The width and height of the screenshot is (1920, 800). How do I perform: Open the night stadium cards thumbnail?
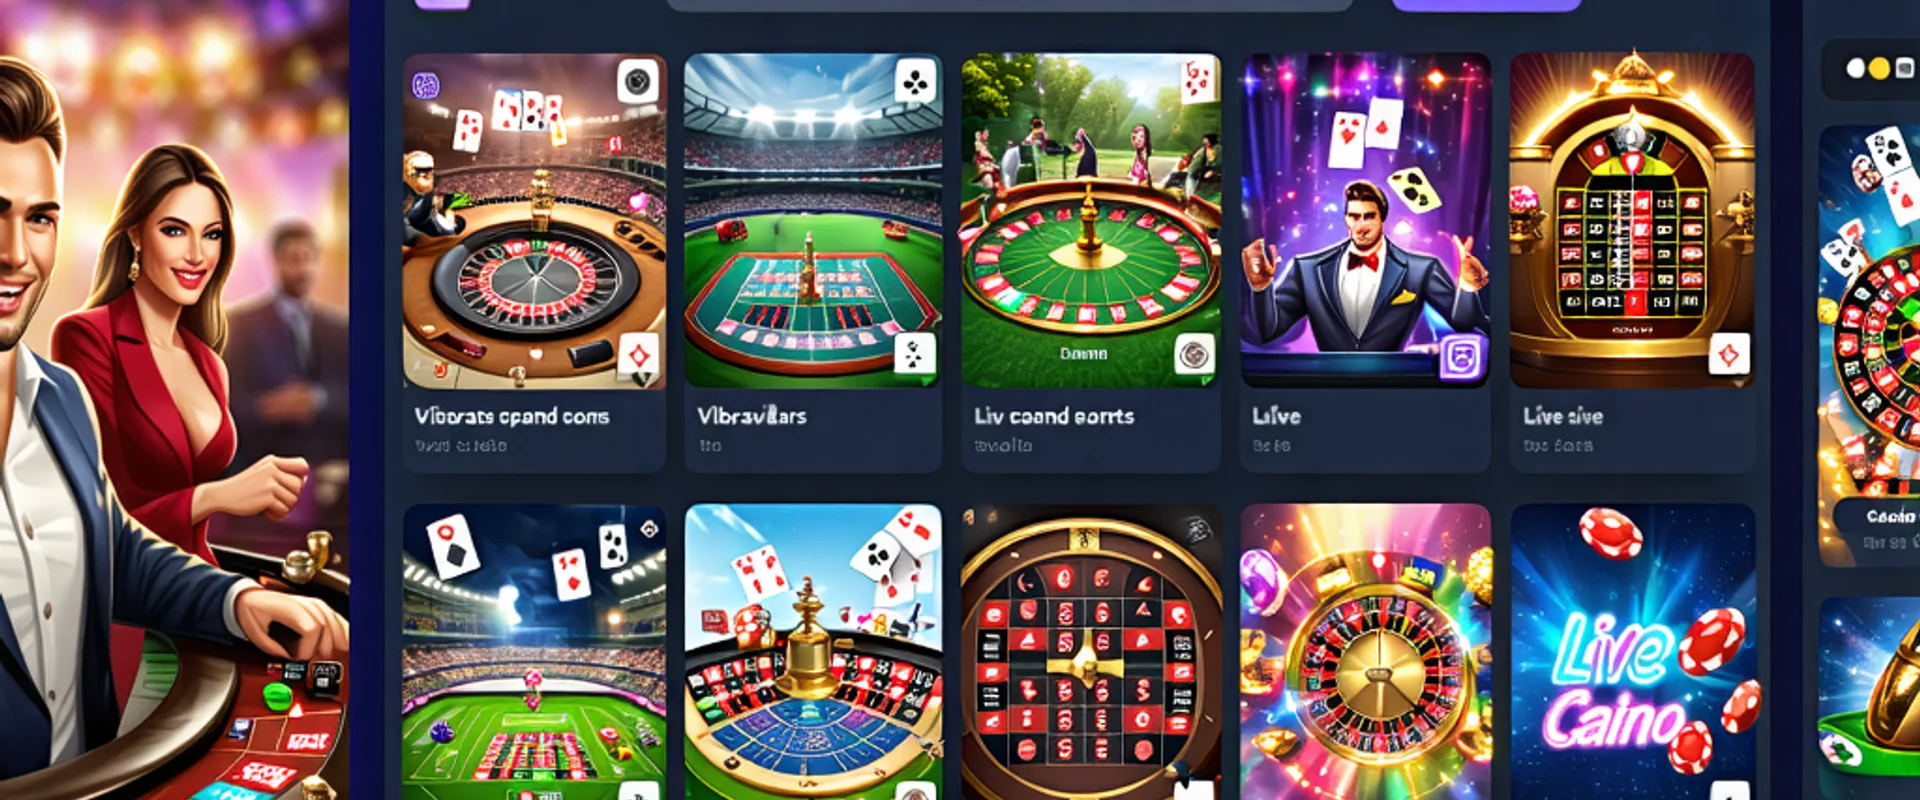(x=534, y=652)
